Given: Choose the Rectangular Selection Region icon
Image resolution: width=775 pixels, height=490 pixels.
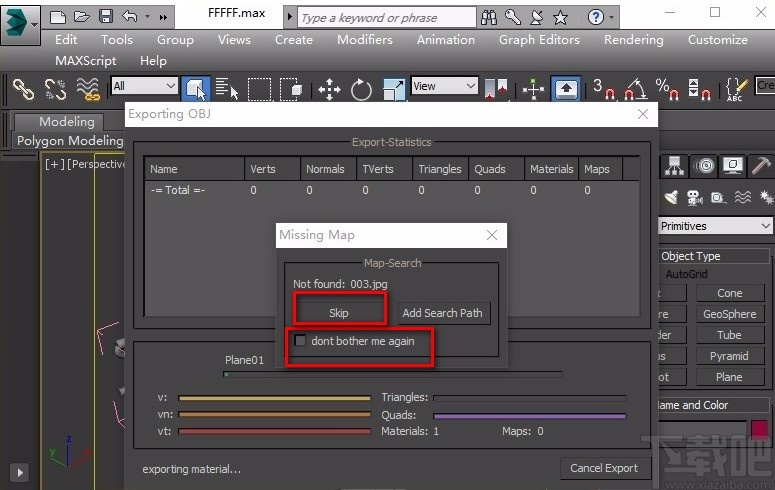Looking at the screenshot, I should click(259, 89).
